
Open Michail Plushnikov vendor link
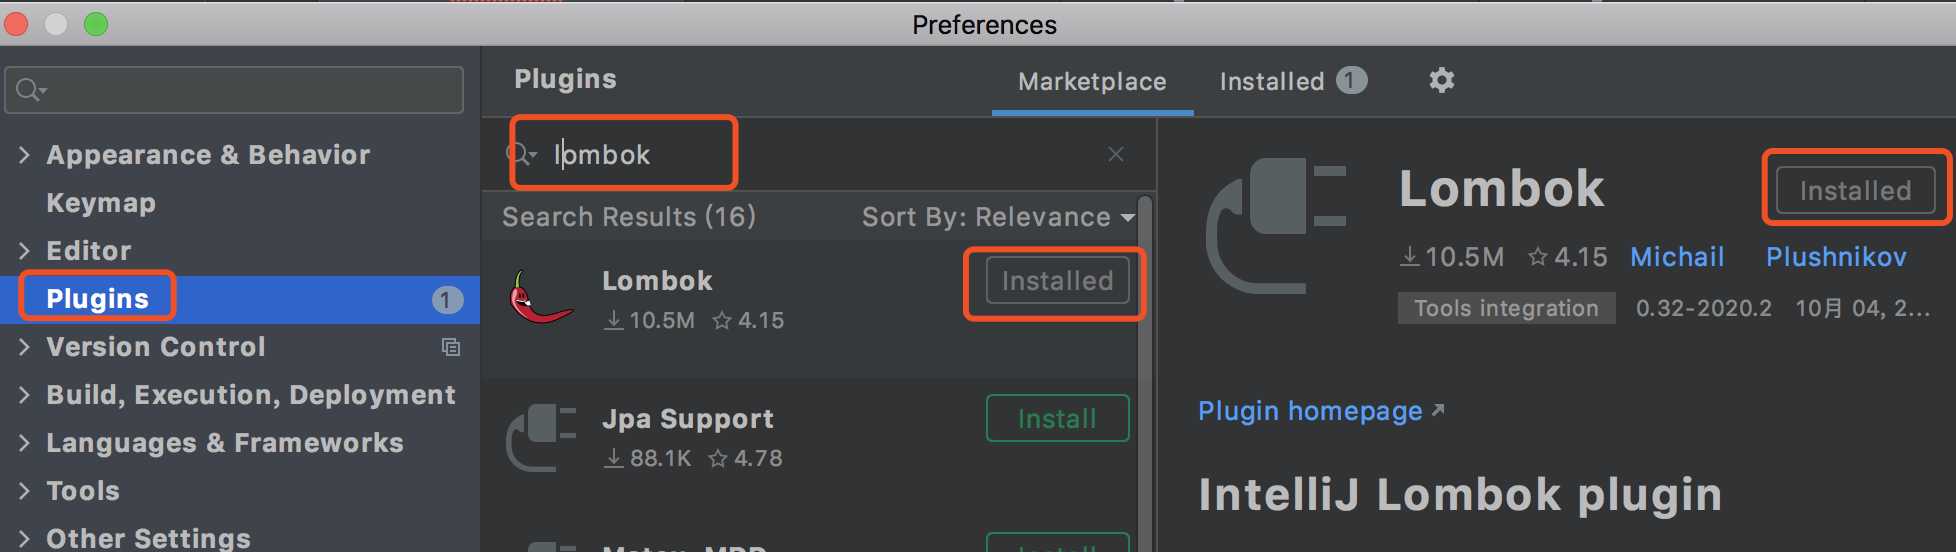(1767, 257)
